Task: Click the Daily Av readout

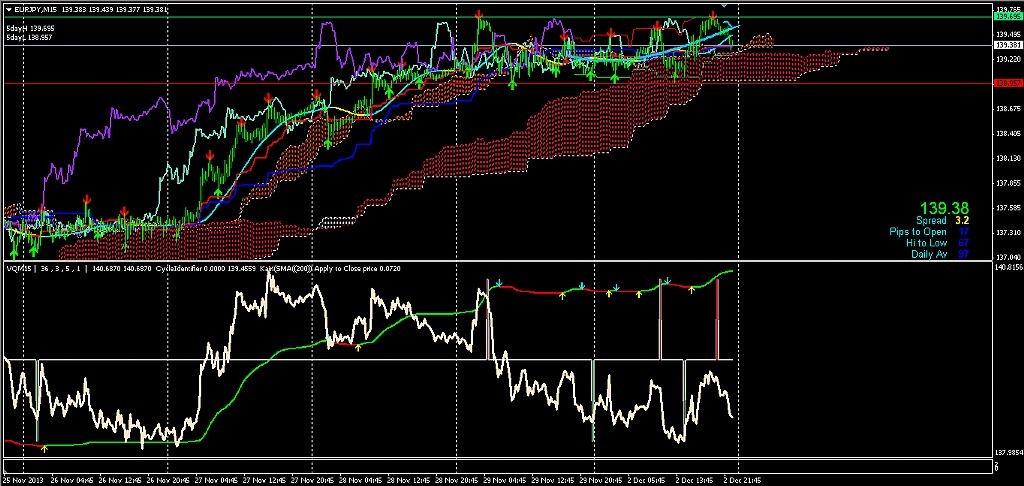Action: point(940,254)
